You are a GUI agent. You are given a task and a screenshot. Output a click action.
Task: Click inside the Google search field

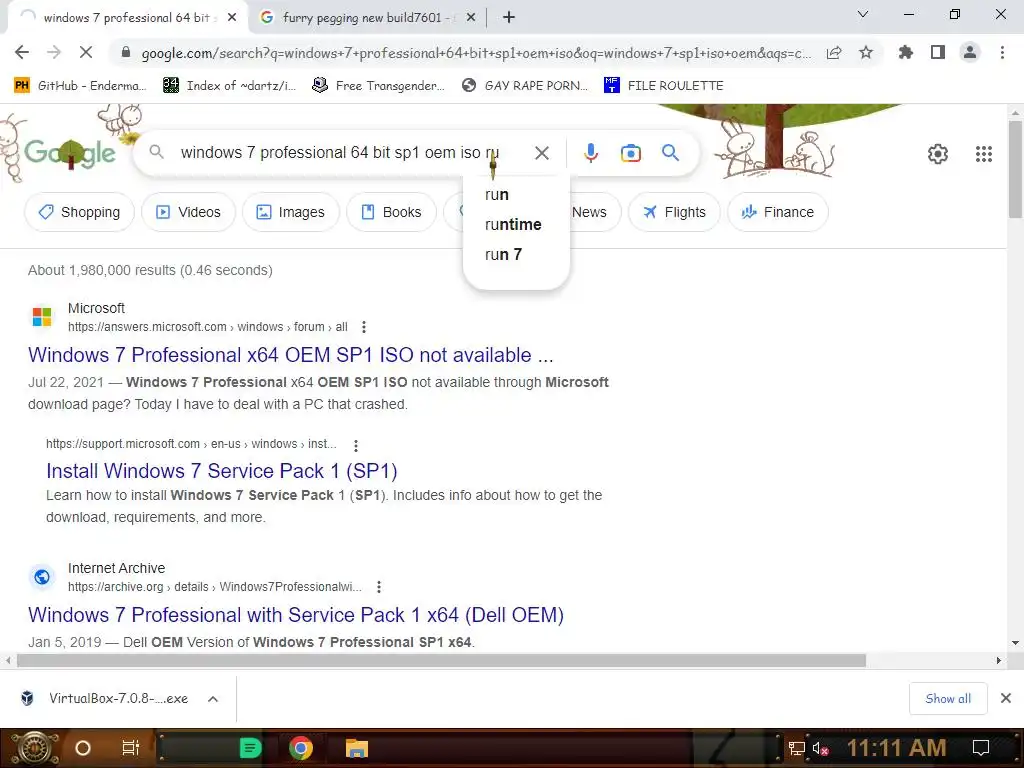coord(340,153)
